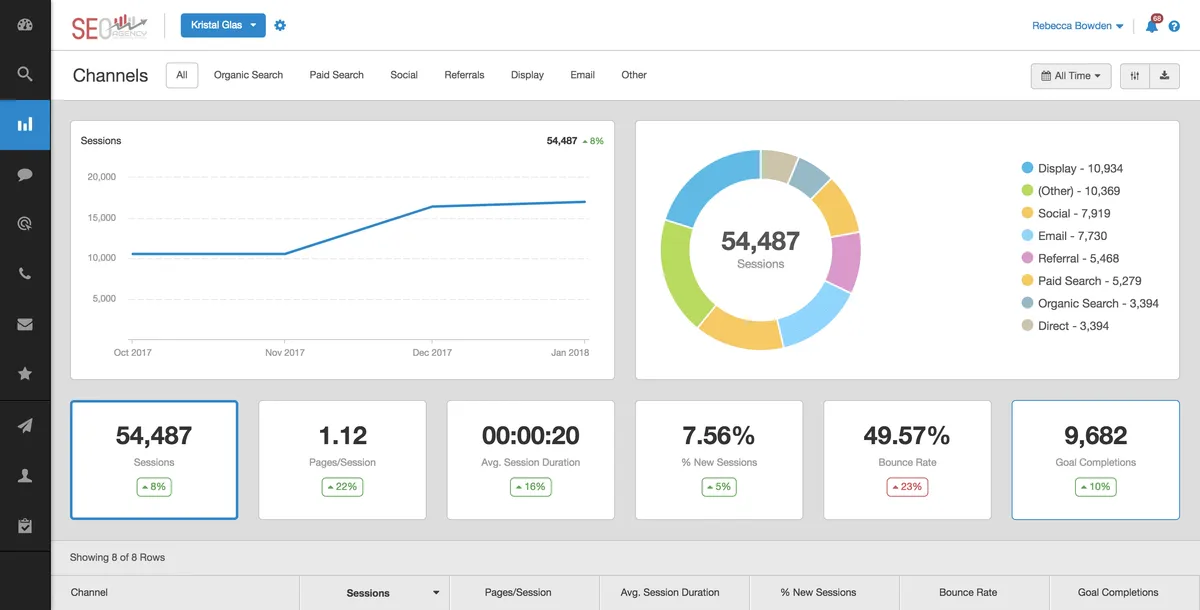Image resolution: width=1200 pixels, height=610 pixels.
Task: Open the Kristal Glas campaign dropdown
Action: click(x=223, y=25)
